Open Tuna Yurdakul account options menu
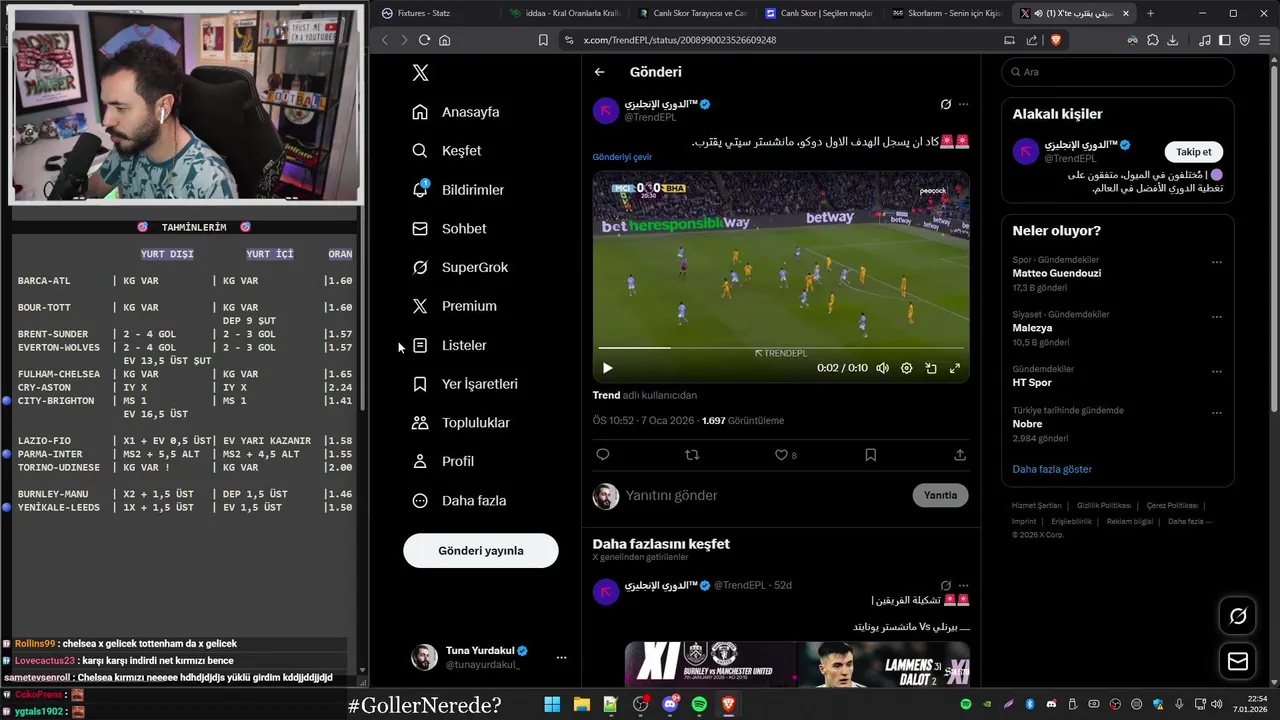The height and width of the screenshot is (720, 1280). [561, 657]
